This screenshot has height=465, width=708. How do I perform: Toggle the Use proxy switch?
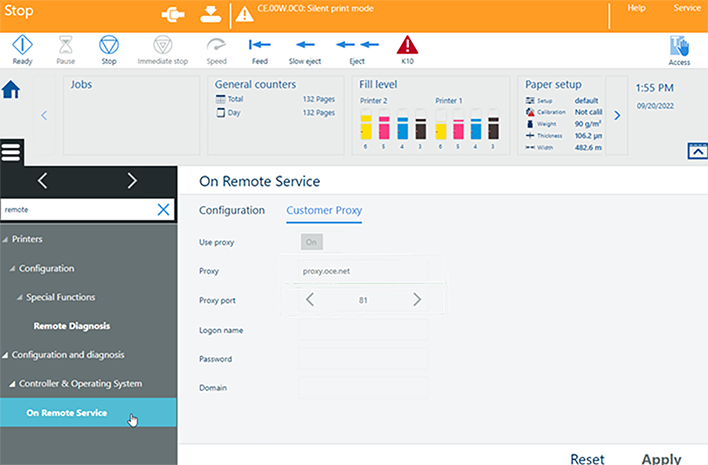[311, 242]
